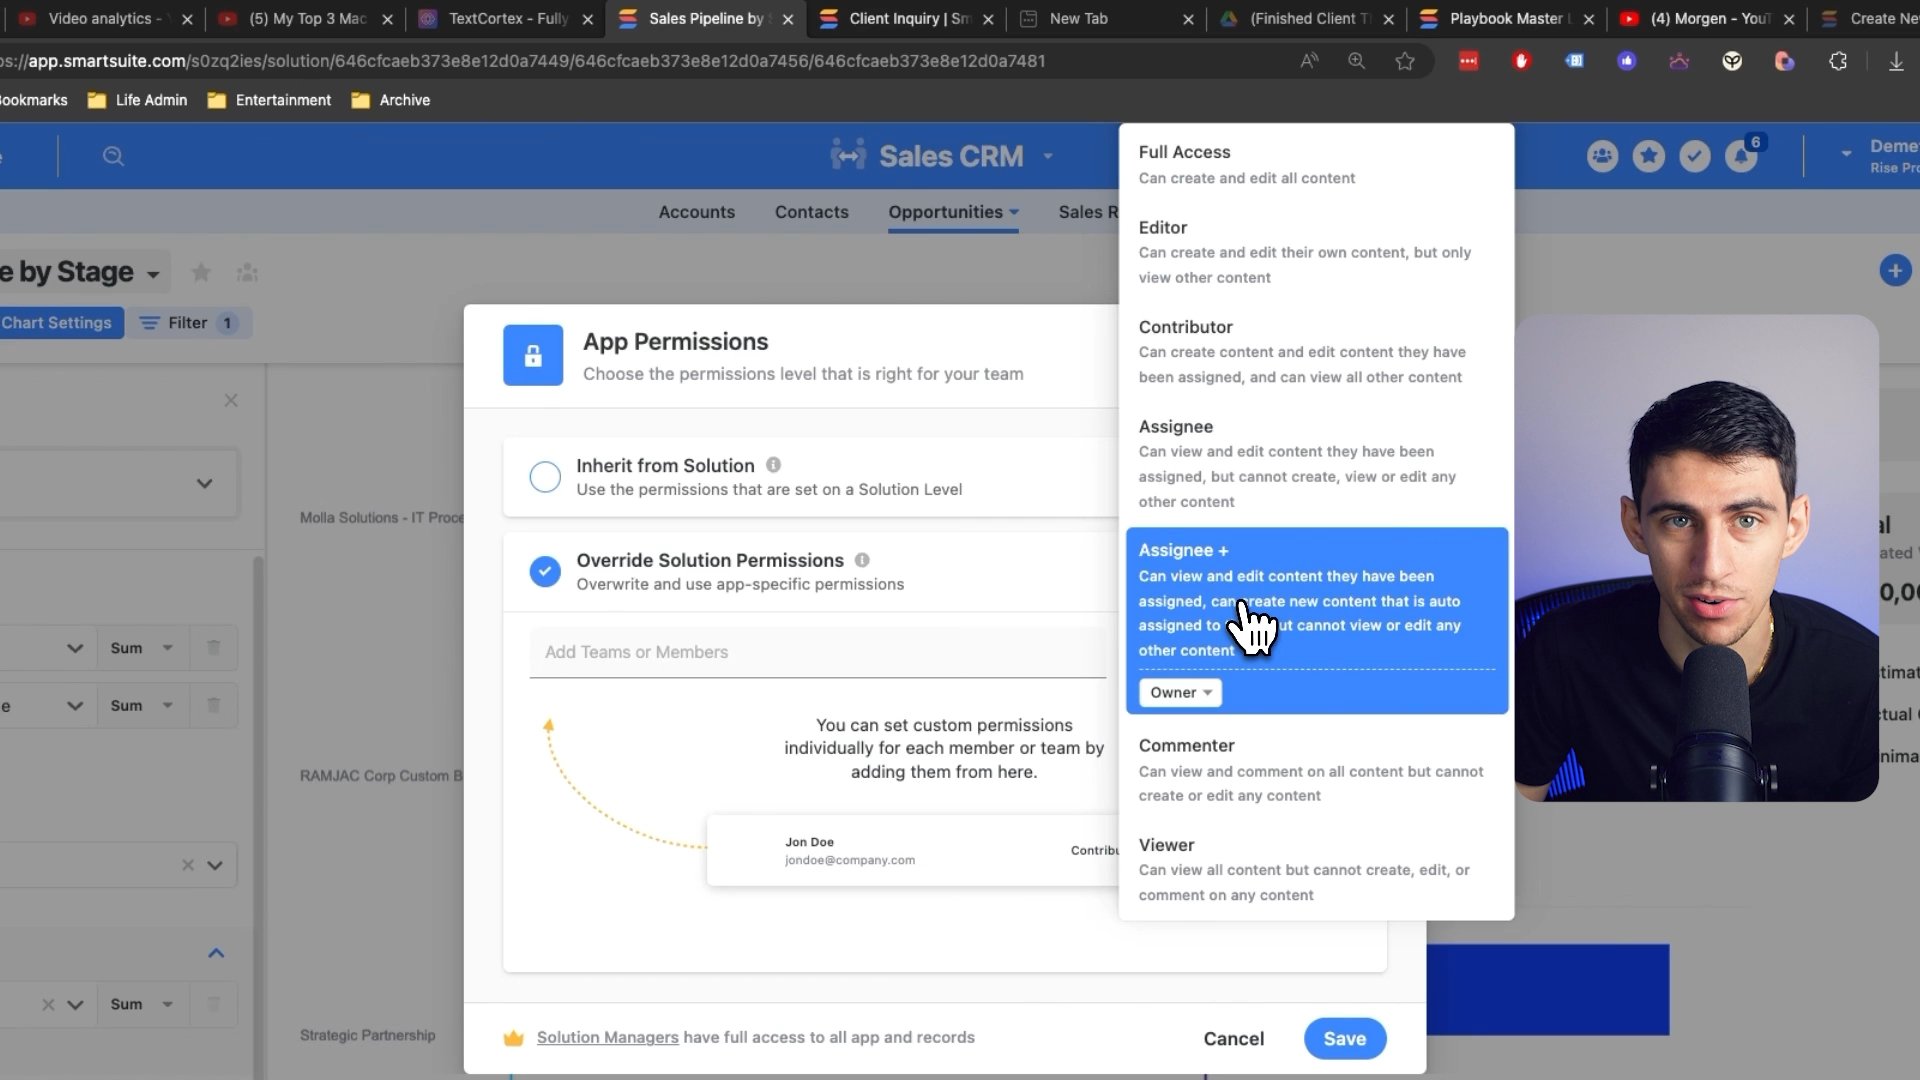Click info icon beside Inherit from Solution
This screenshot has width=1920, height=1080.
click(x=773, y=465)
